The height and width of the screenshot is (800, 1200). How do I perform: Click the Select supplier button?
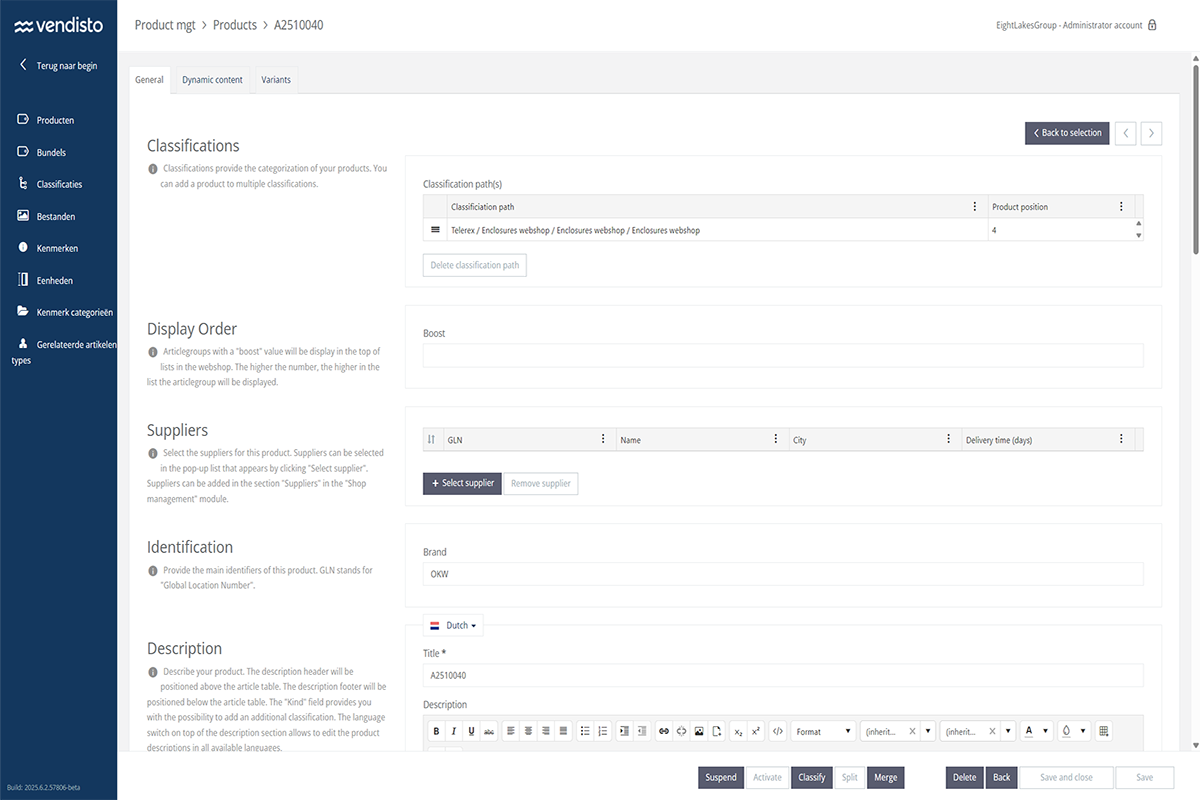pyautogui.click(x=462, y=483)
